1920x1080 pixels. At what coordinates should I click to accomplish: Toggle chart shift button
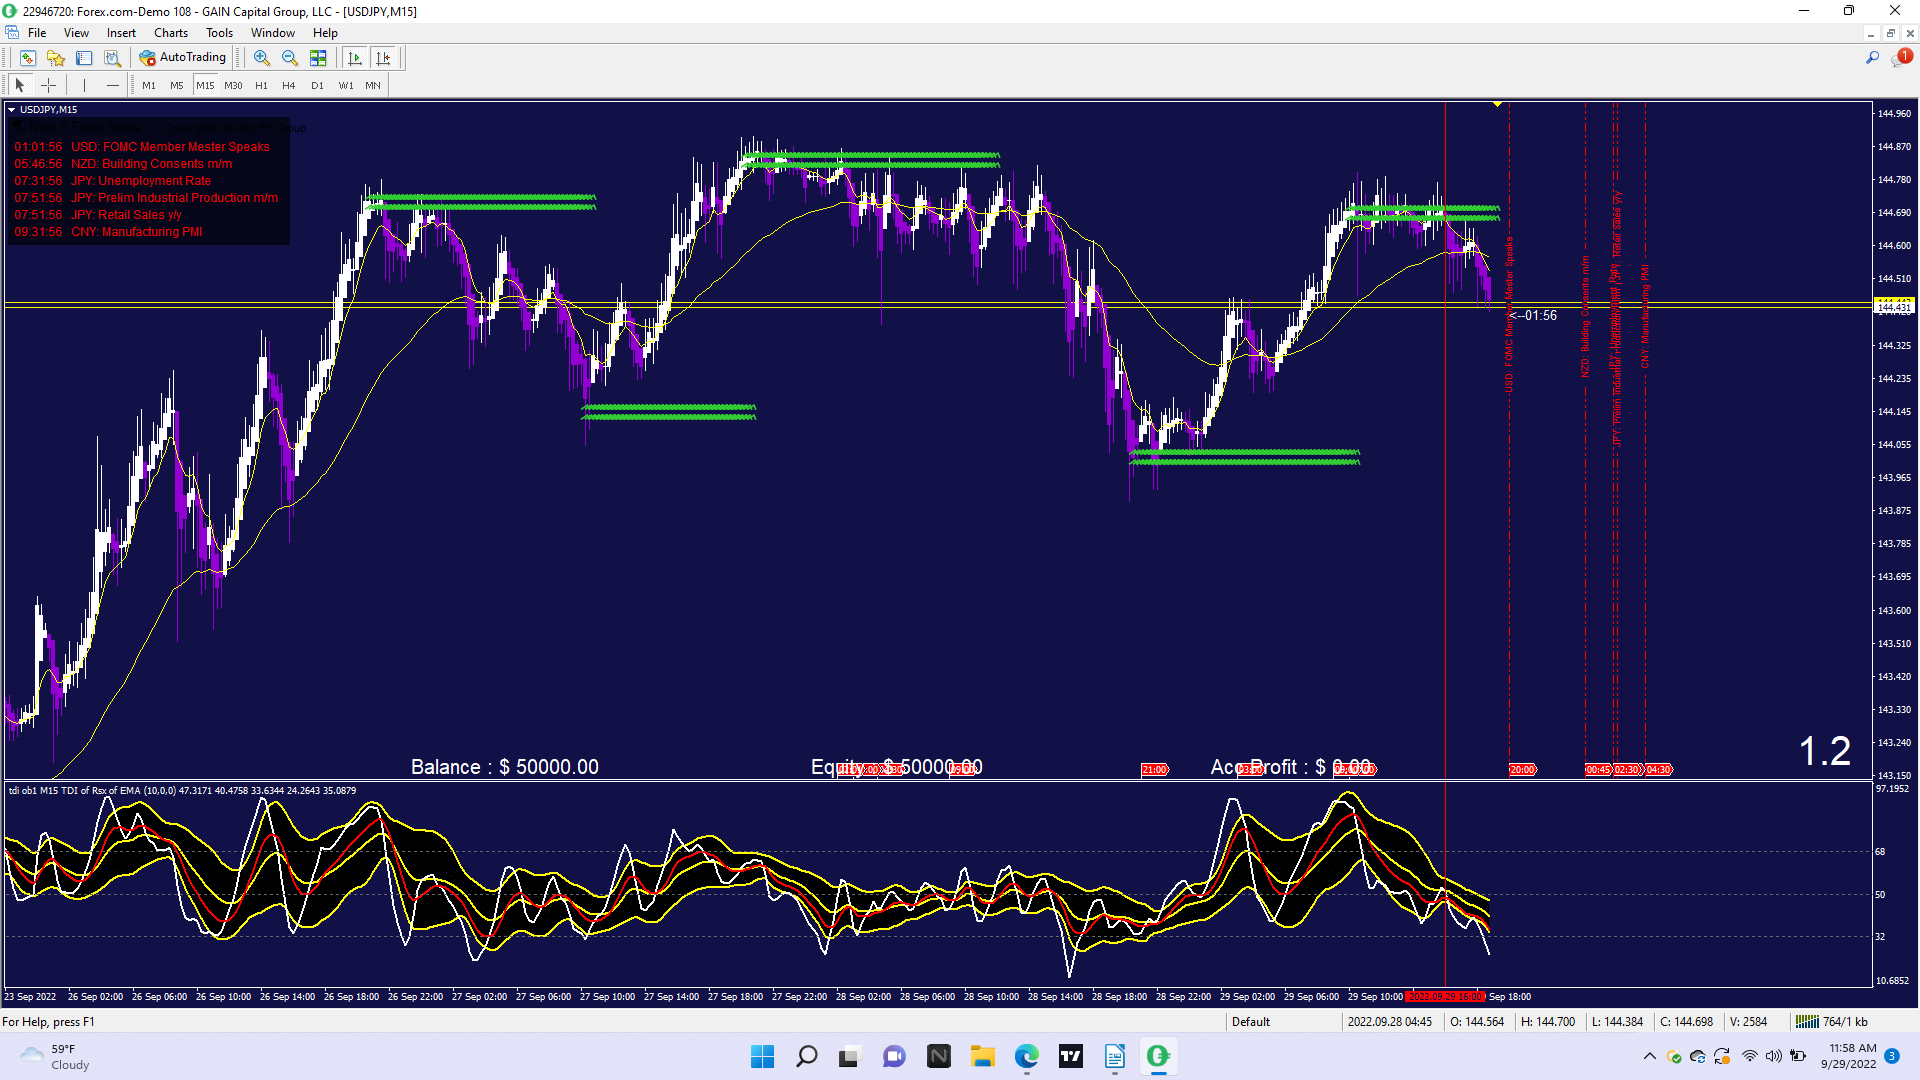click(383, 58)
